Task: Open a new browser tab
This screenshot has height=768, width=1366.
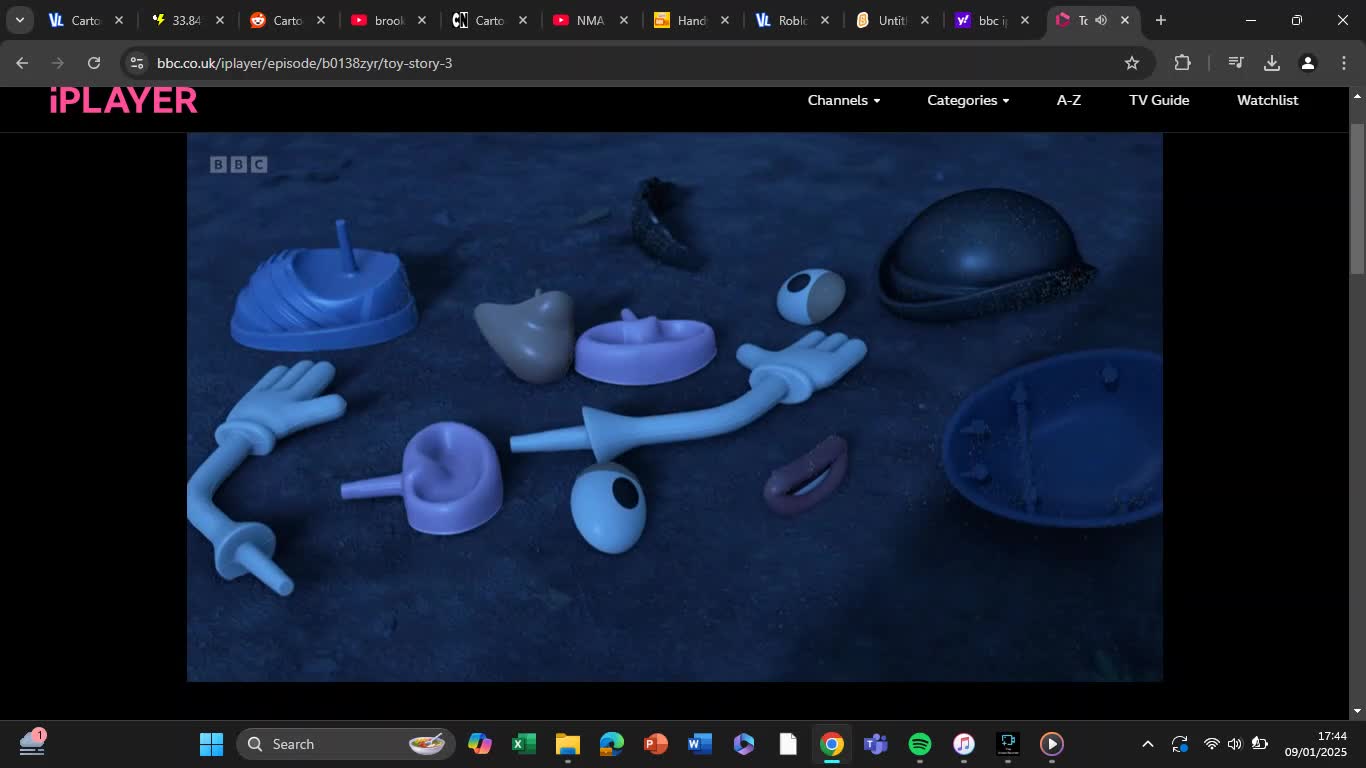Action: tap(1161, 20)
